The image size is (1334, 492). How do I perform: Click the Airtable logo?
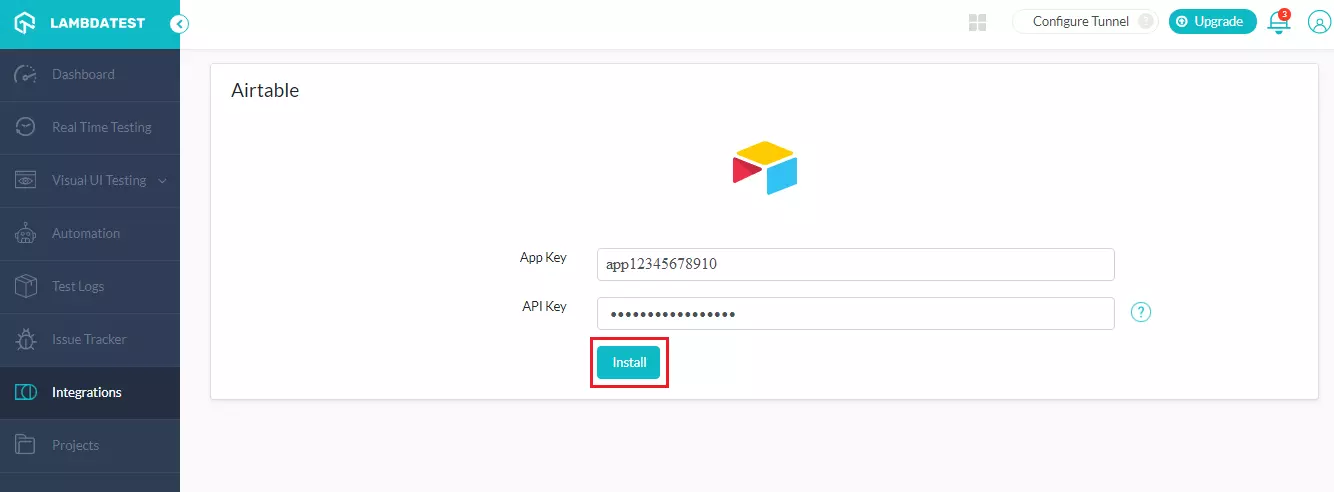765,167
